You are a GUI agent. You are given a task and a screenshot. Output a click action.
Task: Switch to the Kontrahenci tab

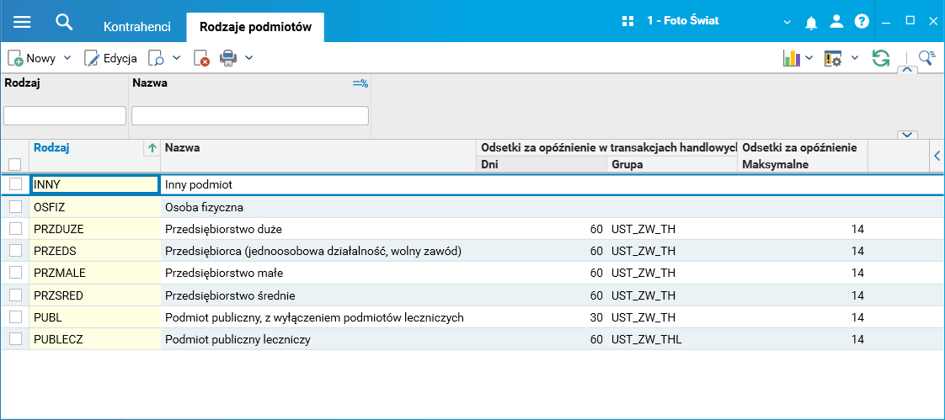tap(137, 27)
